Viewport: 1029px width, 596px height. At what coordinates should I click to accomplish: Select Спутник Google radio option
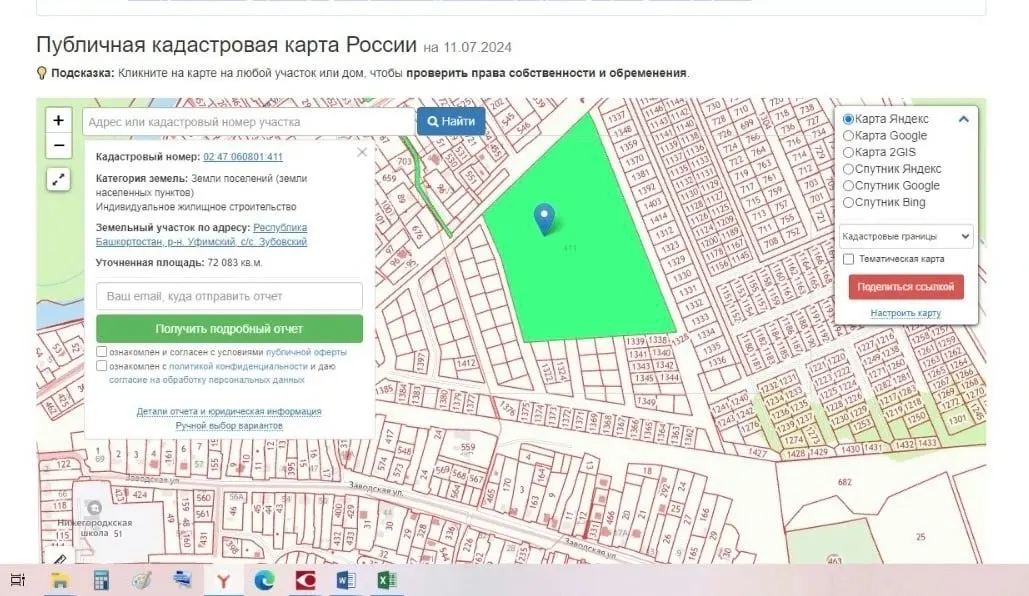(x=848, y=186)
